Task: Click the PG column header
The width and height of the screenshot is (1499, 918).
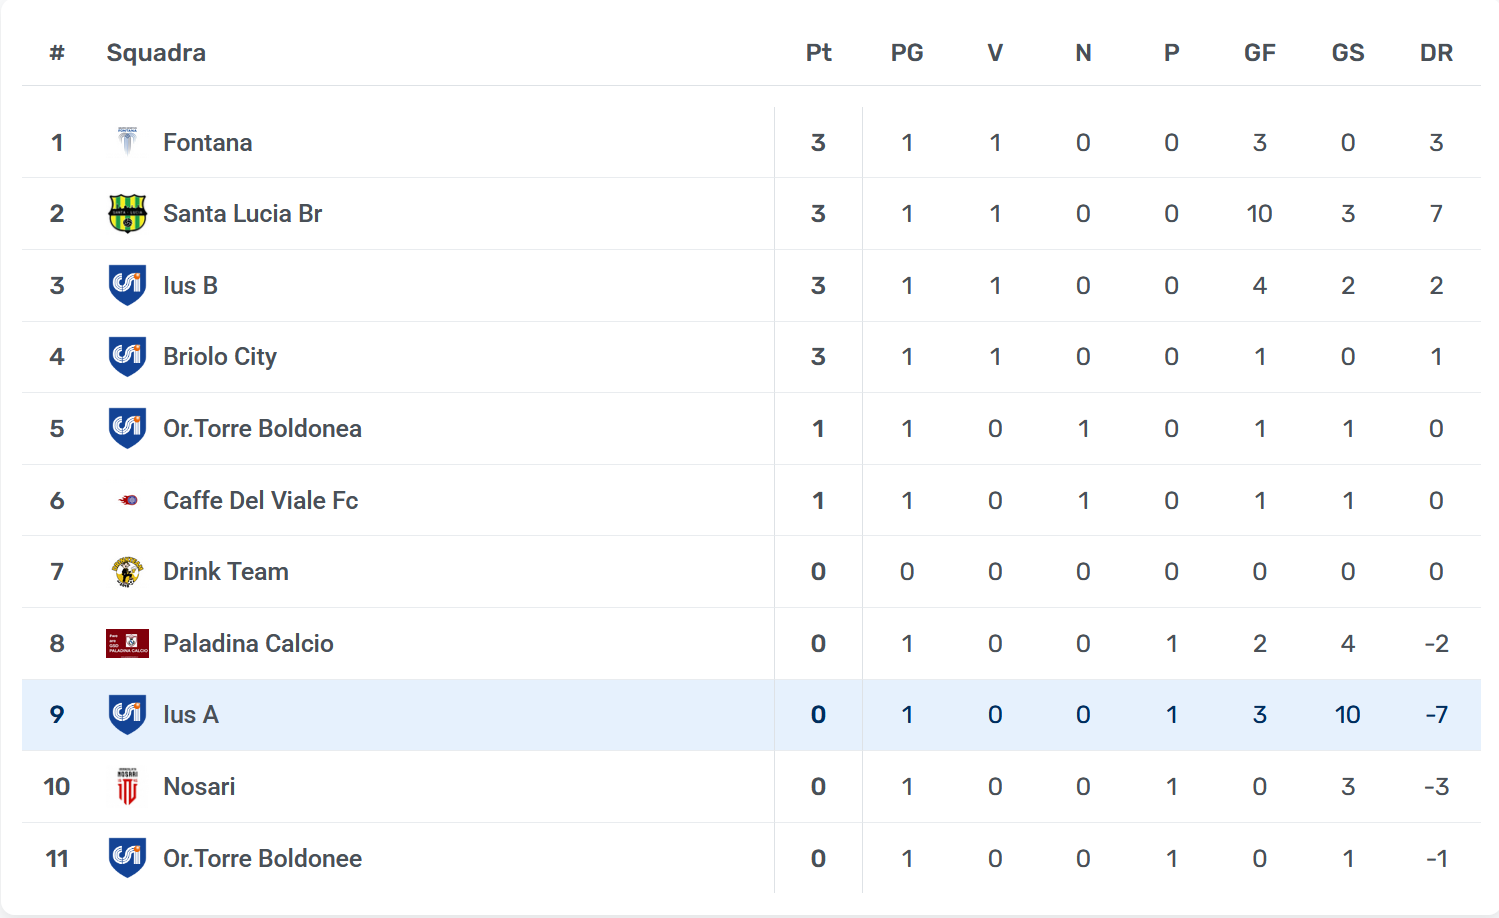Action: click(907, 53)
